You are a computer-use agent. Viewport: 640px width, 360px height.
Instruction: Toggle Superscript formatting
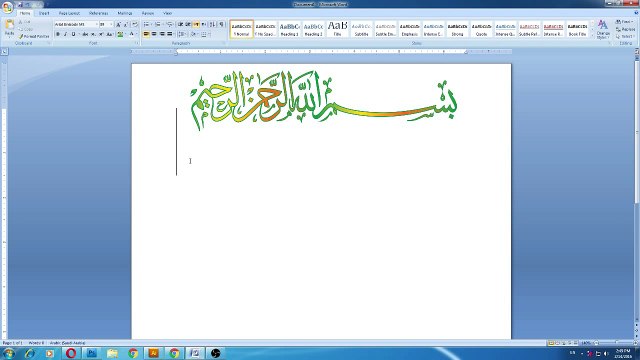(x=101, y=34)
